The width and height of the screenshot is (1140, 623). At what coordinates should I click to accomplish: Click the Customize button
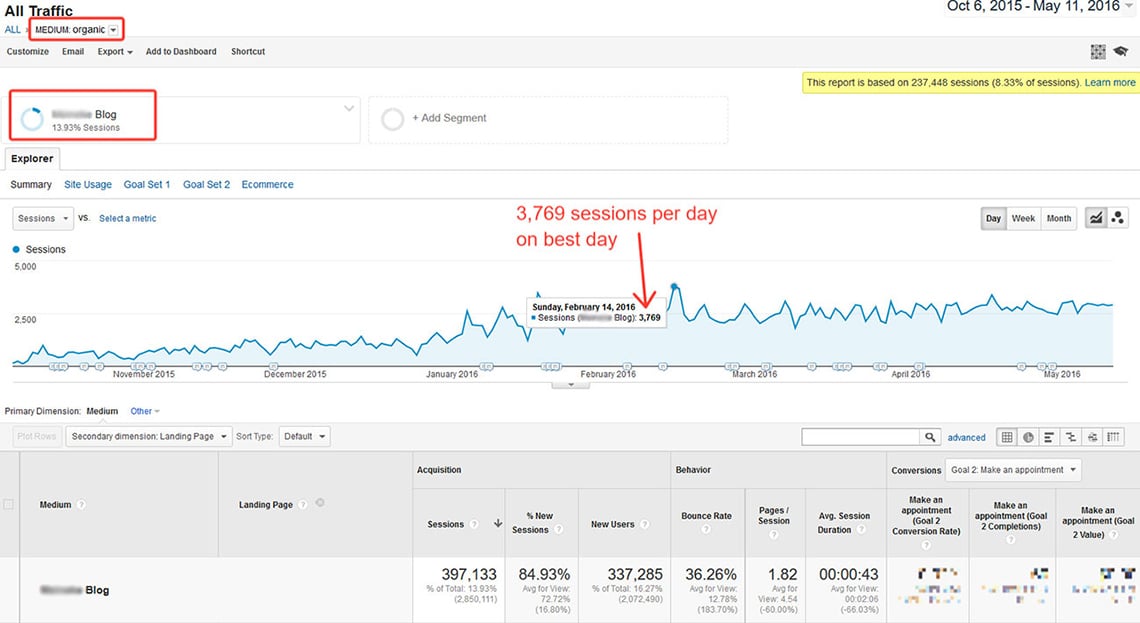pyautogui.click(x=28, y=52)
